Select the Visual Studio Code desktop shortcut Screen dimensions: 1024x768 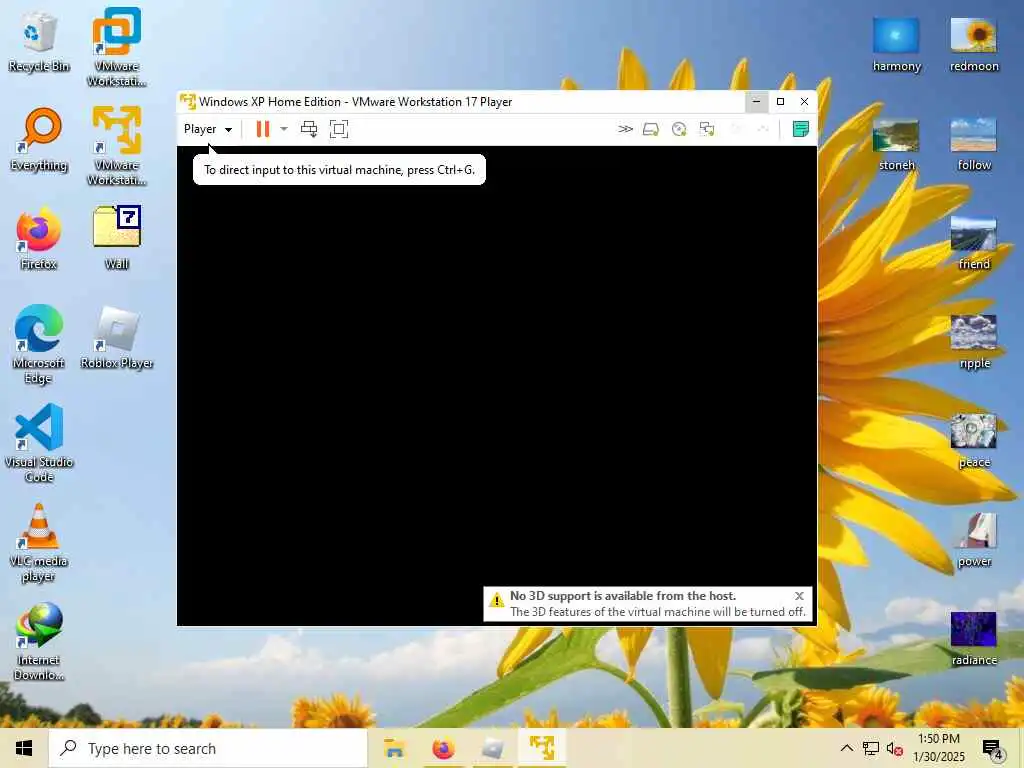pyautogui.click(x=39, y=443)
